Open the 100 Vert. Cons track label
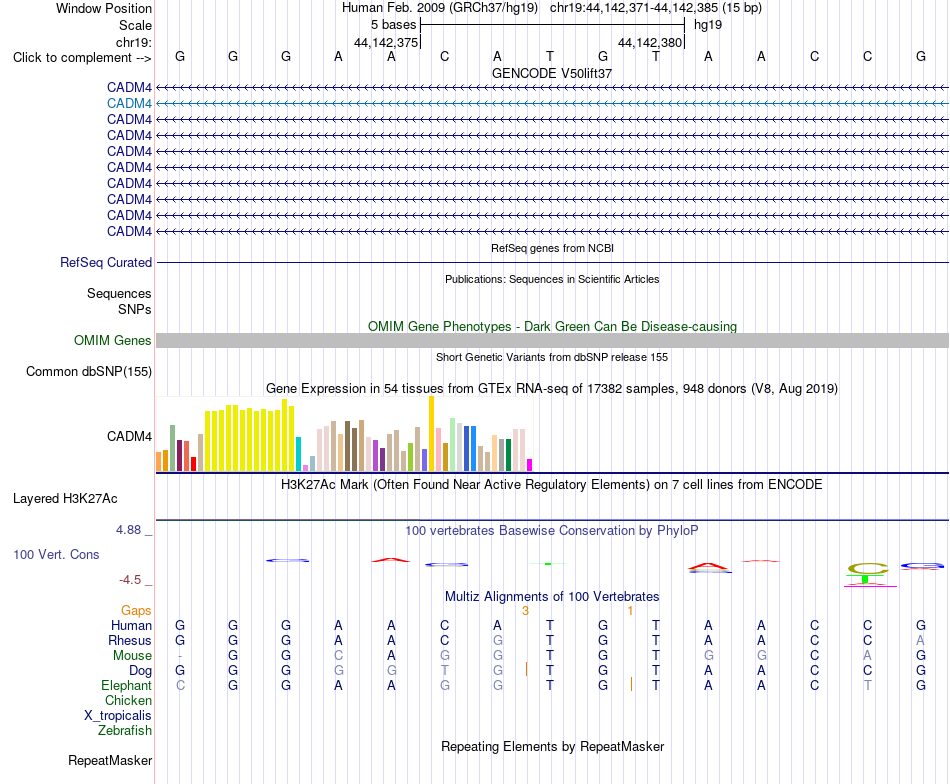Viewport: 950px width, 784px height. point(56,554)
